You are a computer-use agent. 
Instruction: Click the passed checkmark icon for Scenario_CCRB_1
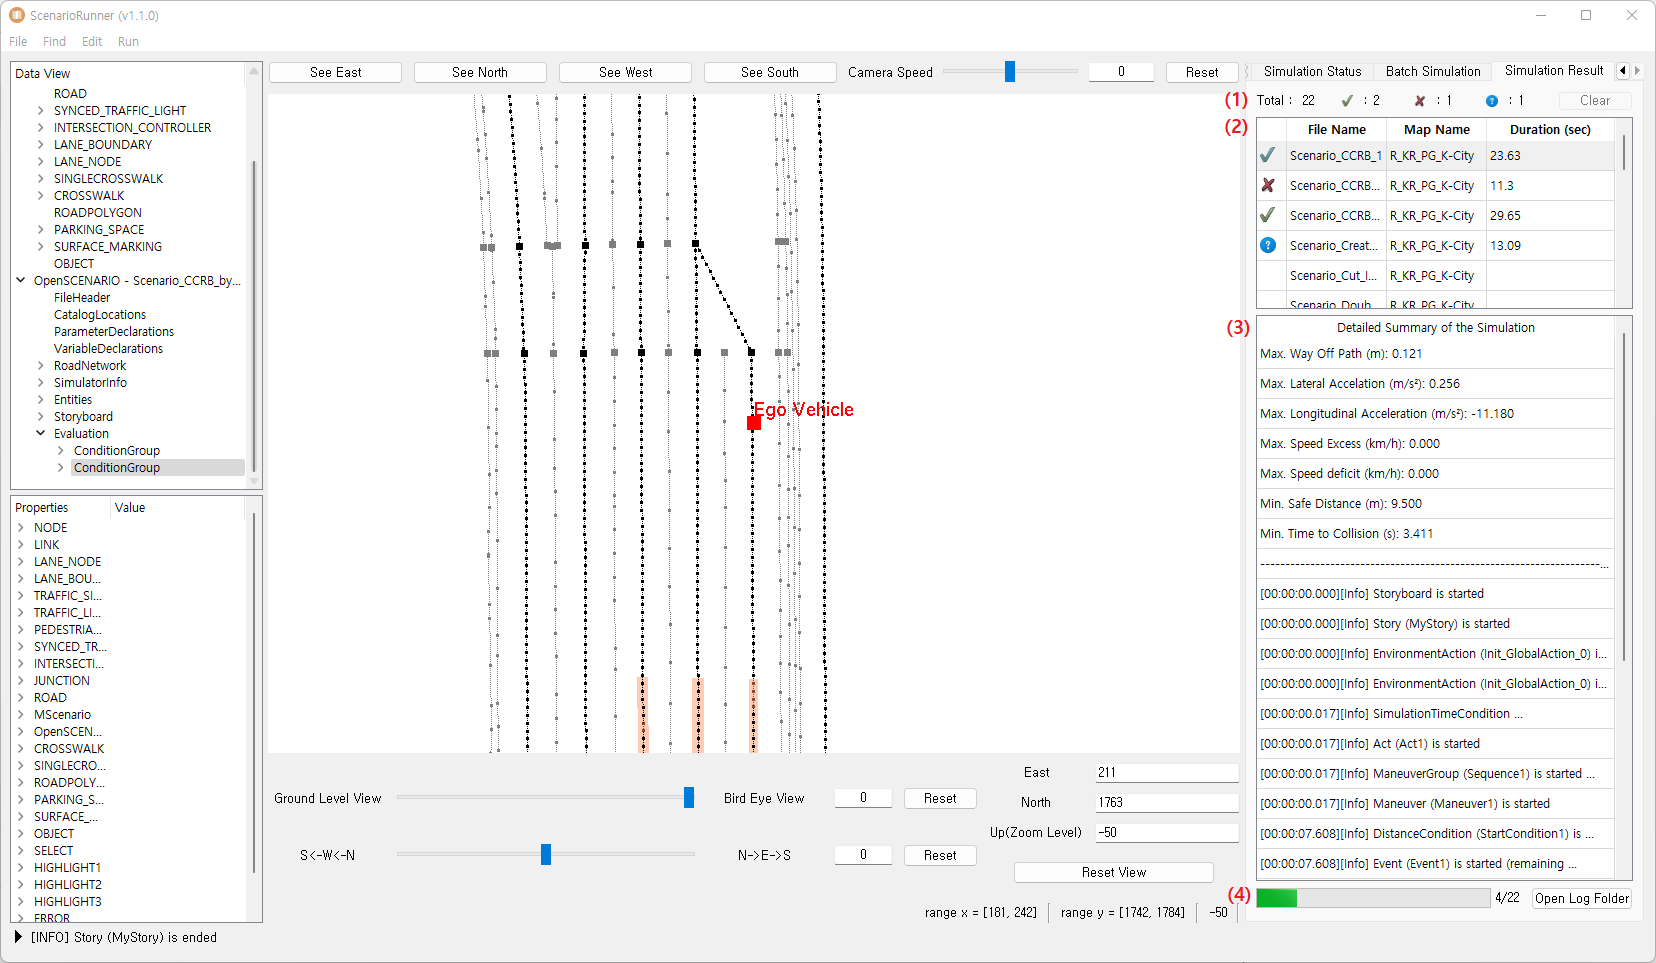1268,155
